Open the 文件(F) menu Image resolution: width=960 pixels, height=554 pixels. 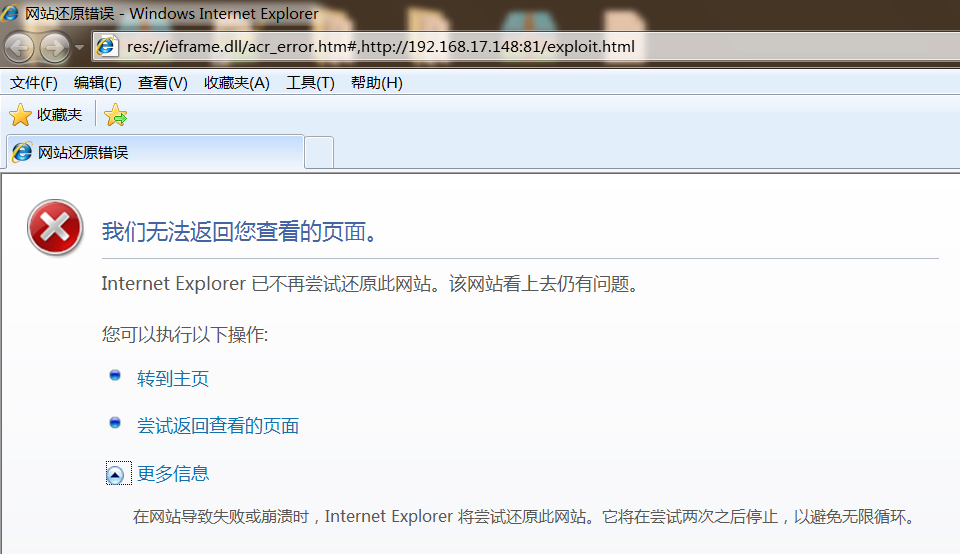pos(34,83)
